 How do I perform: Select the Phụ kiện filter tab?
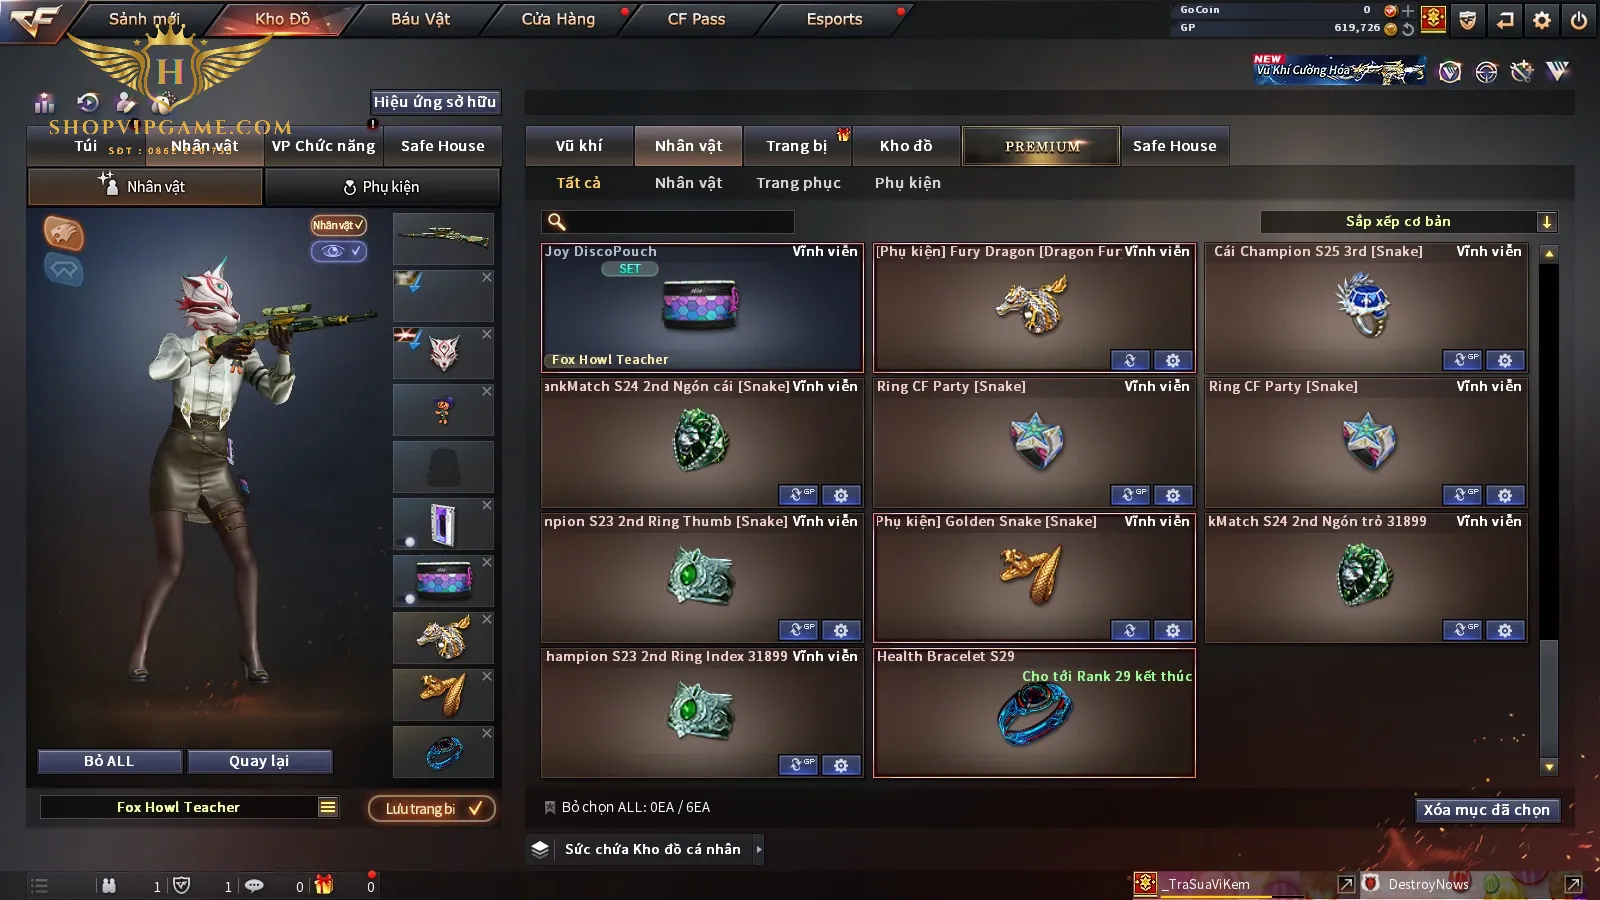pyautogui.click(x=907, y=183)
